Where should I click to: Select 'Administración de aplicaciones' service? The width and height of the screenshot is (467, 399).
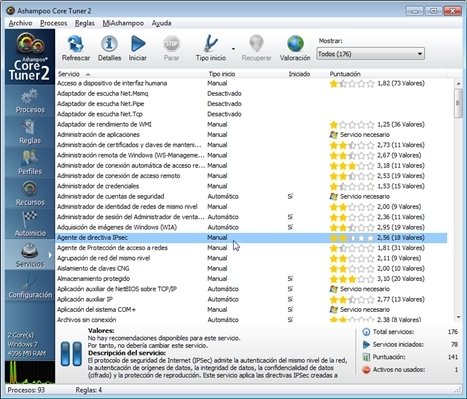pyautogui.click(x=98, y=135)
